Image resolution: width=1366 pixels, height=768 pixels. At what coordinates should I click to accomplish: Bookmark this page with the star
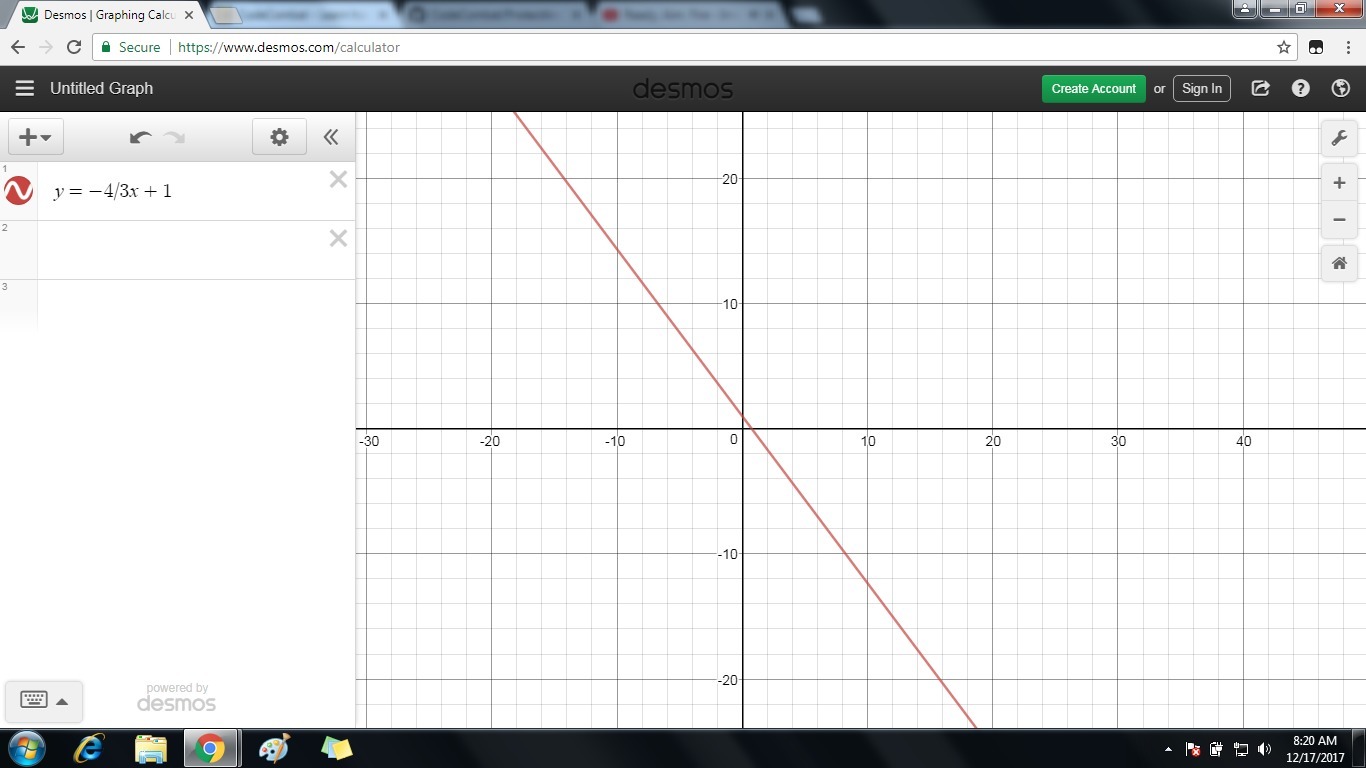1284,47
